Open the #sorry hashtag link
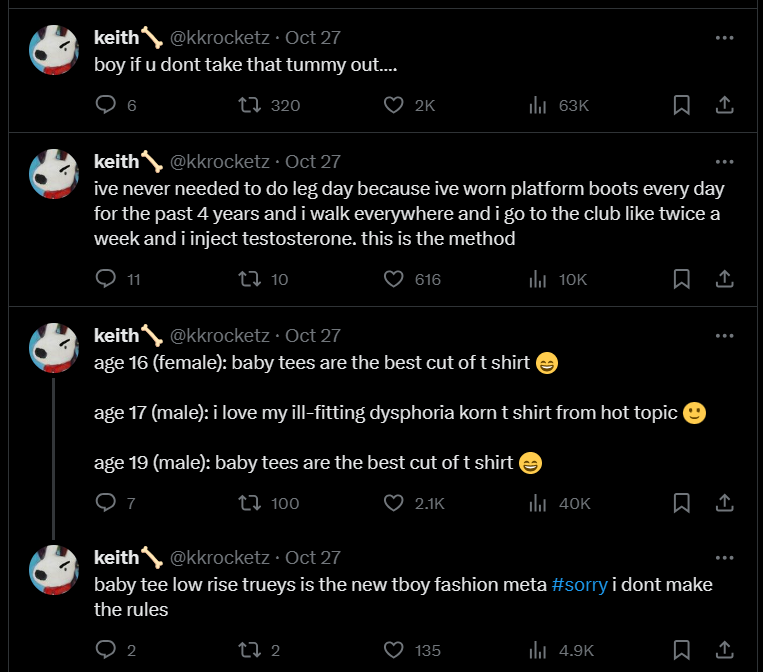Viewport: 763px width, 672px height. pos(580,584)
